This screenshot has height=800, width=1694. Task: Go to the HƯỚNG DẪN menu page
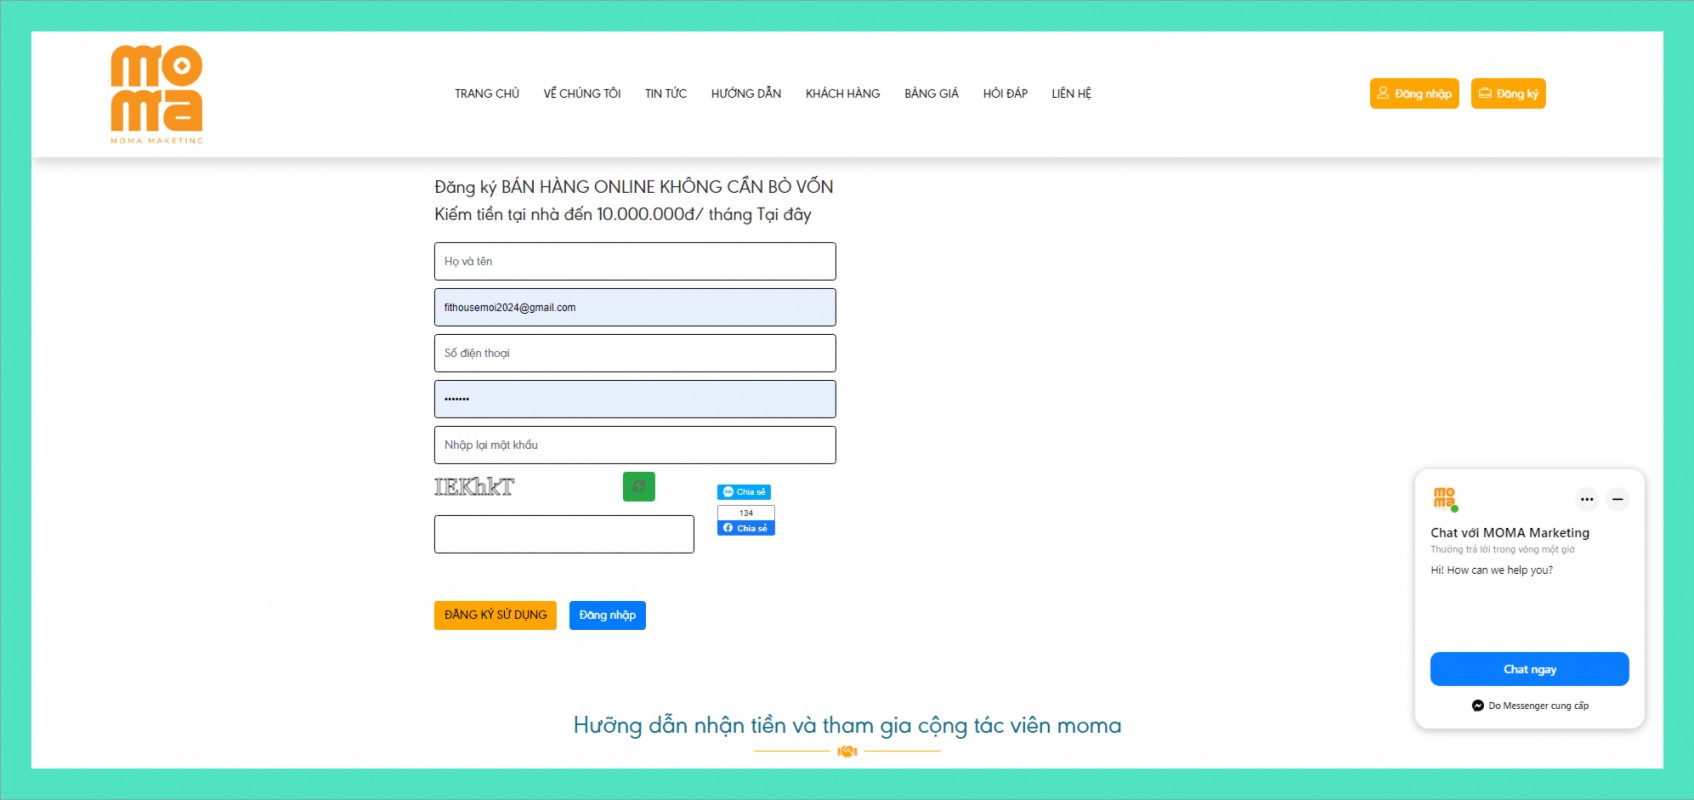(x=746, y=94)
